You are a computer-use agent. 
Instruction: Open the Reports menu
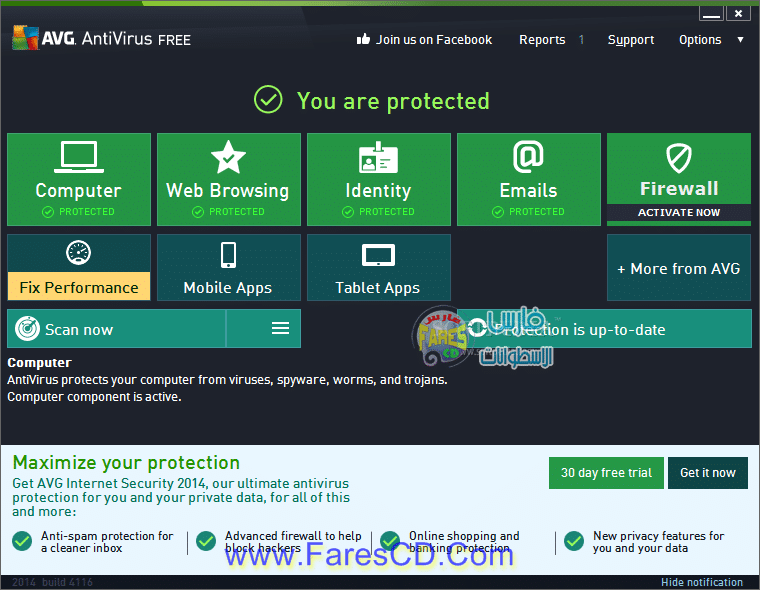pyautogui.click(x=542, y=40)
